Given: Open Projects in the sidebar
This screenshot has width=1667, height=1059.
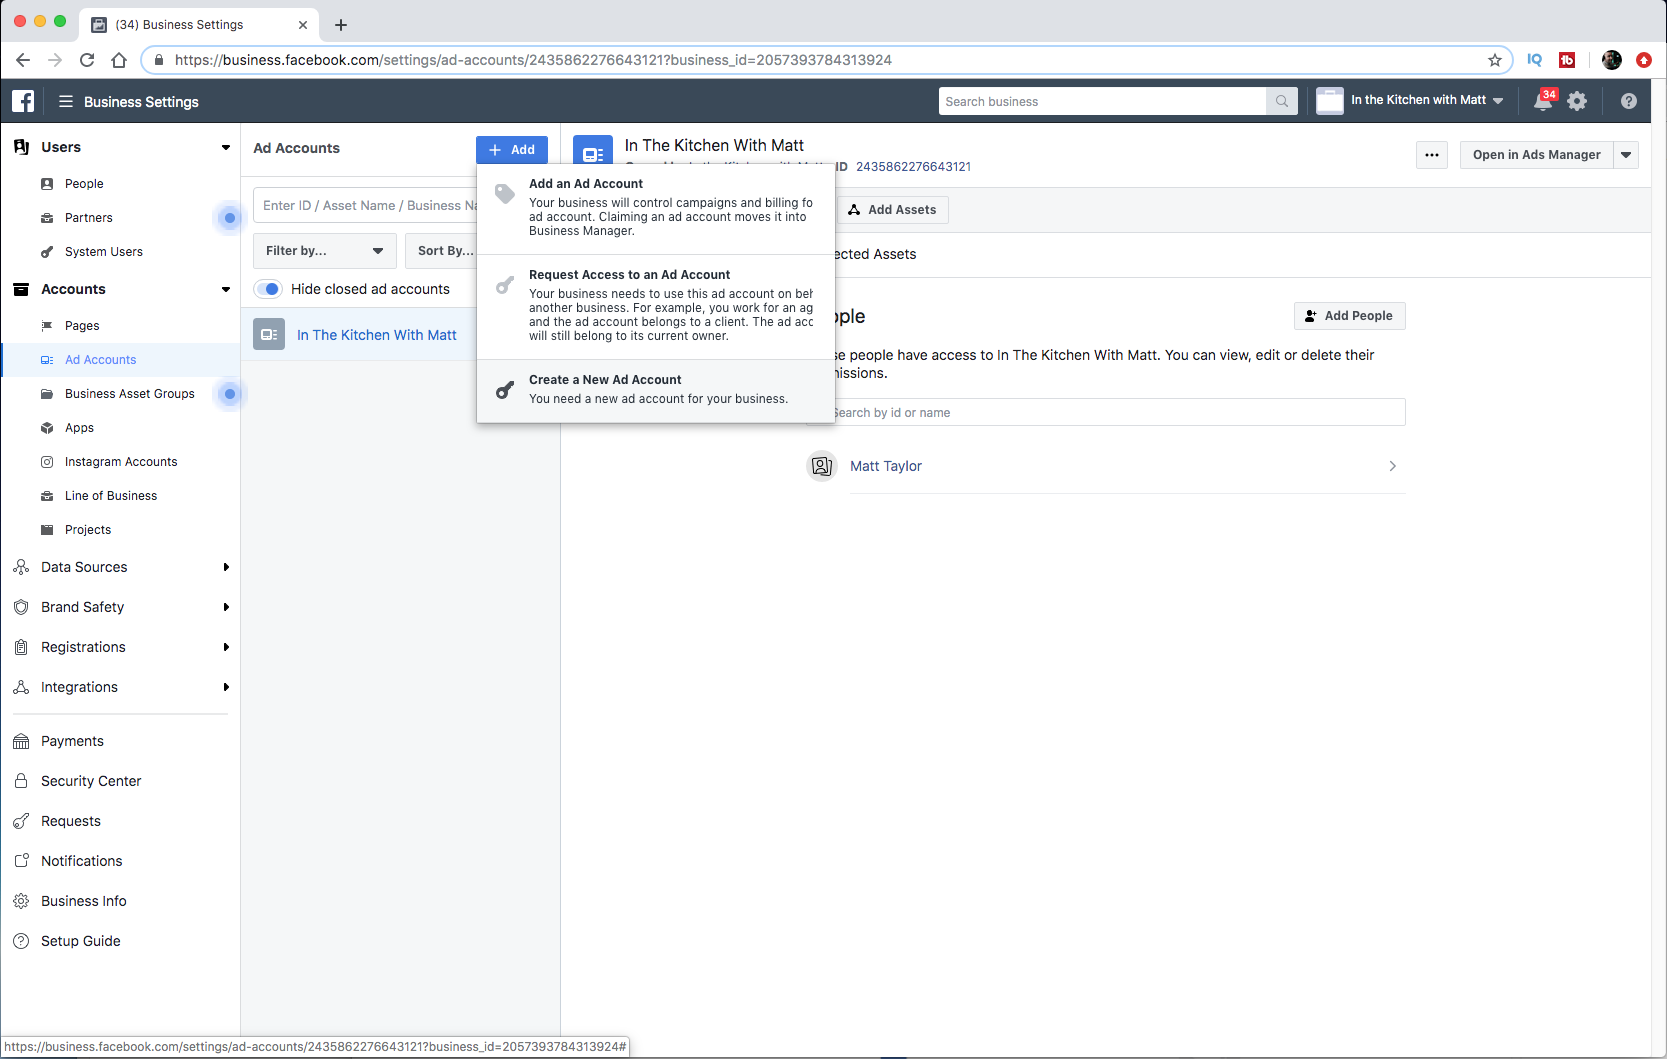Looking at the screenshot, I should tap(88, 530).
